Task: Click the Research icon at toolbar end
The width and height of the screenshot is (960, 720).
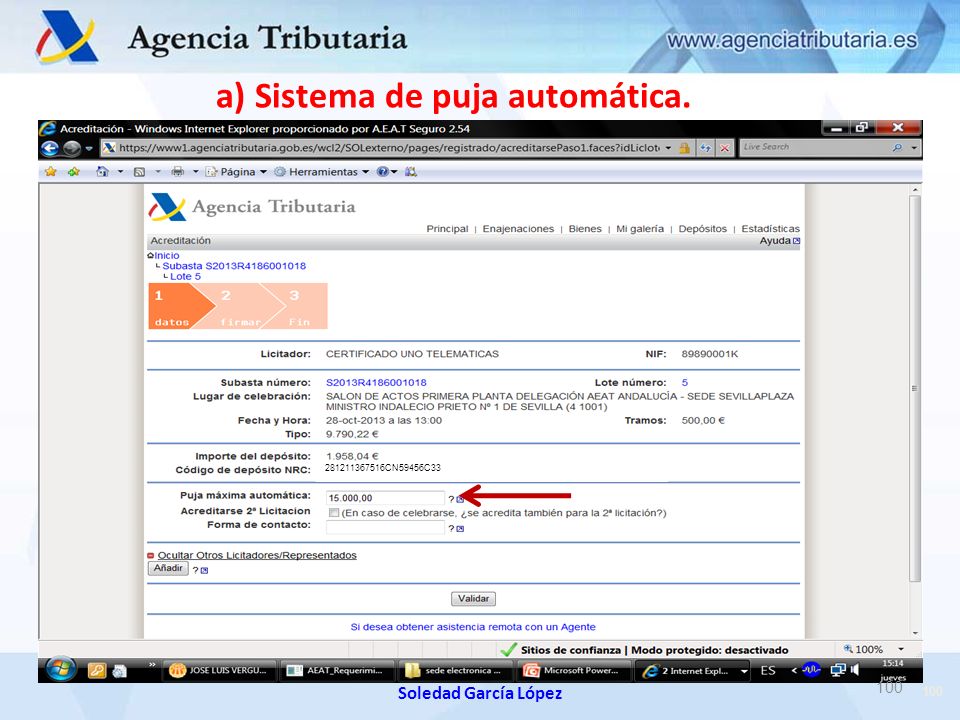Action: click(x=411, y=172)
